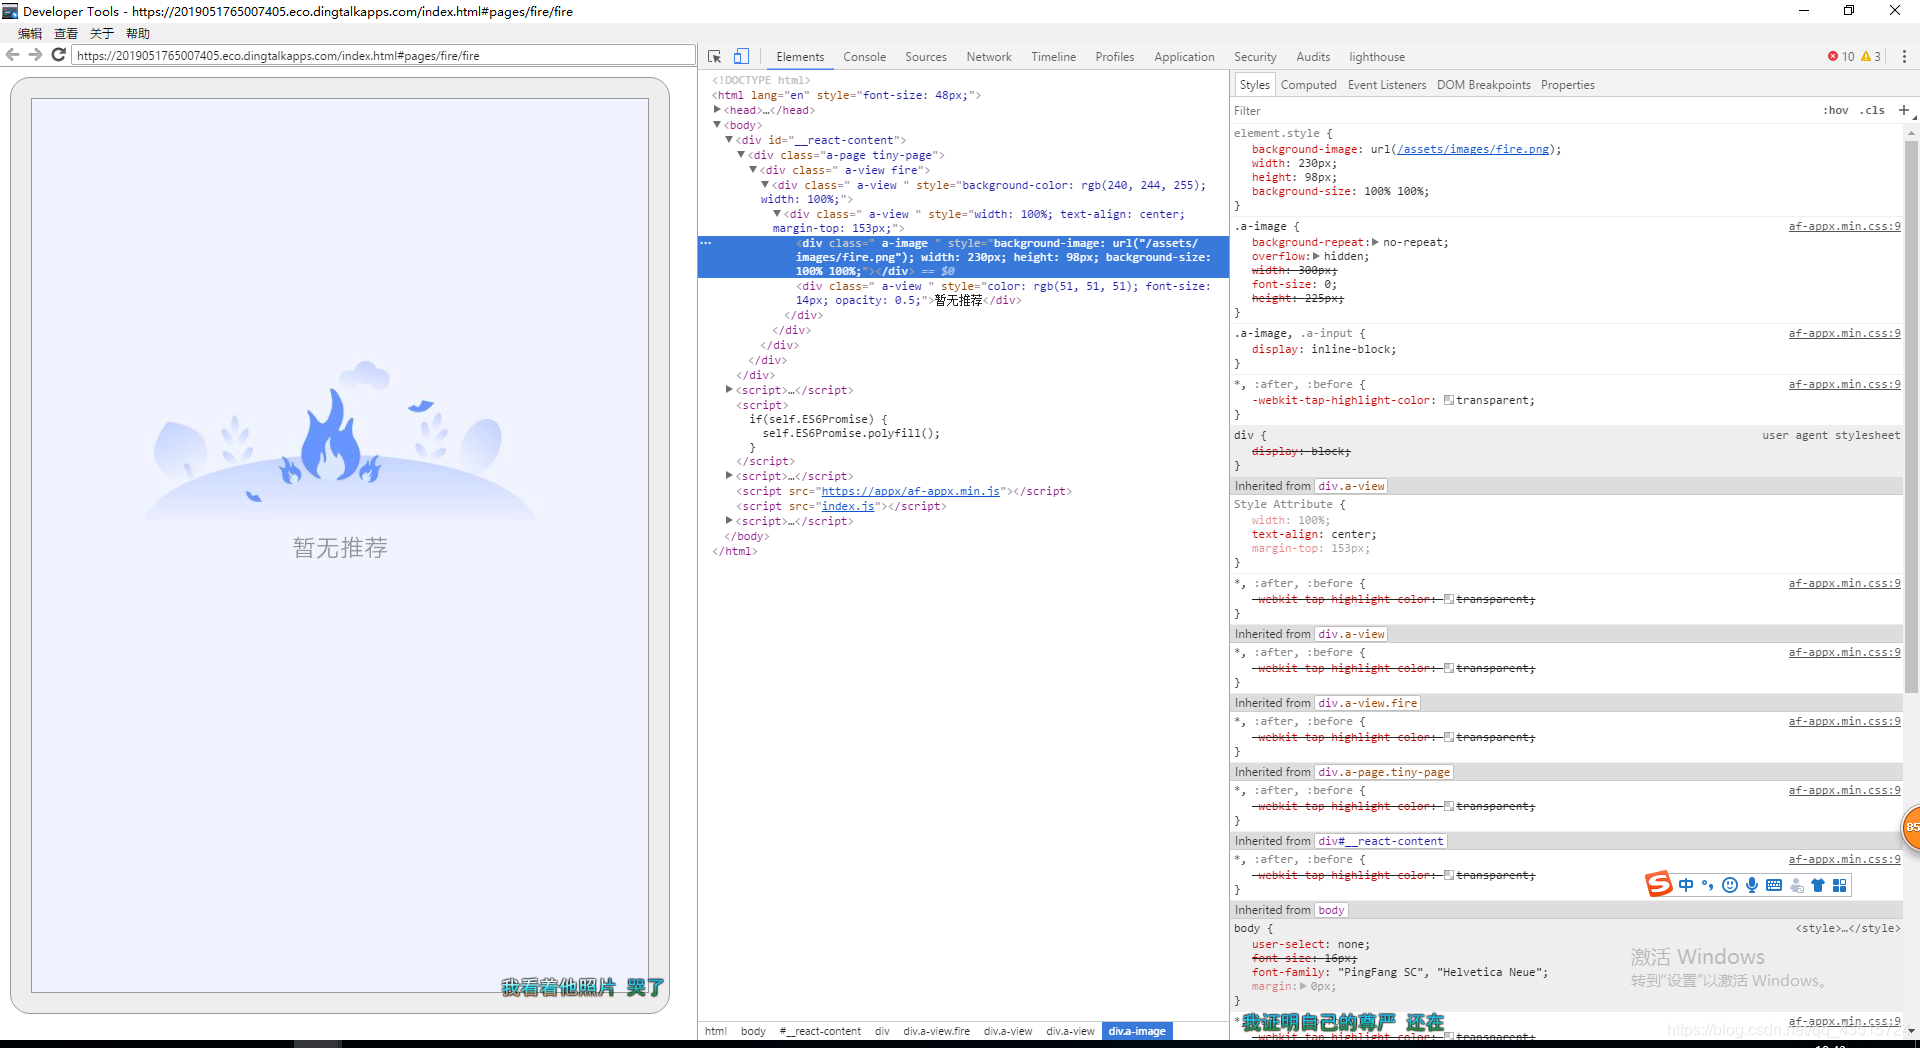Viewport: 1920px width, 1048px height.
Task: Expand the last collapsed script node
Action: pos(729,521)
